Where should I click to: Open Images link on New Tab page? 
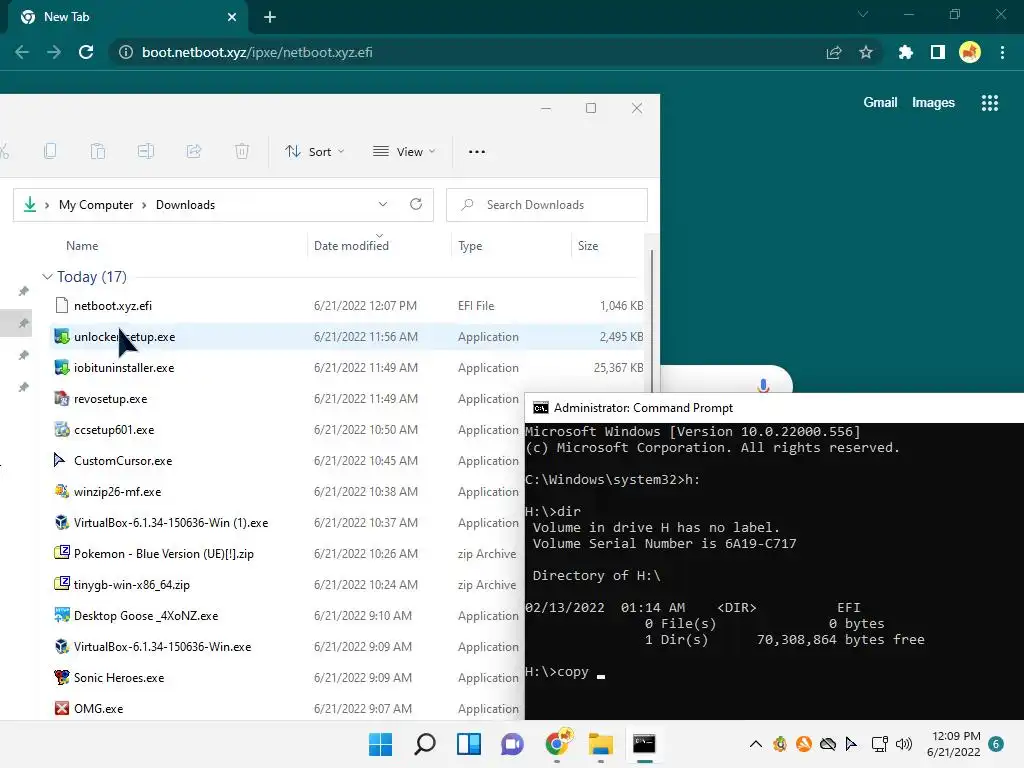click(x=933, y=103)
